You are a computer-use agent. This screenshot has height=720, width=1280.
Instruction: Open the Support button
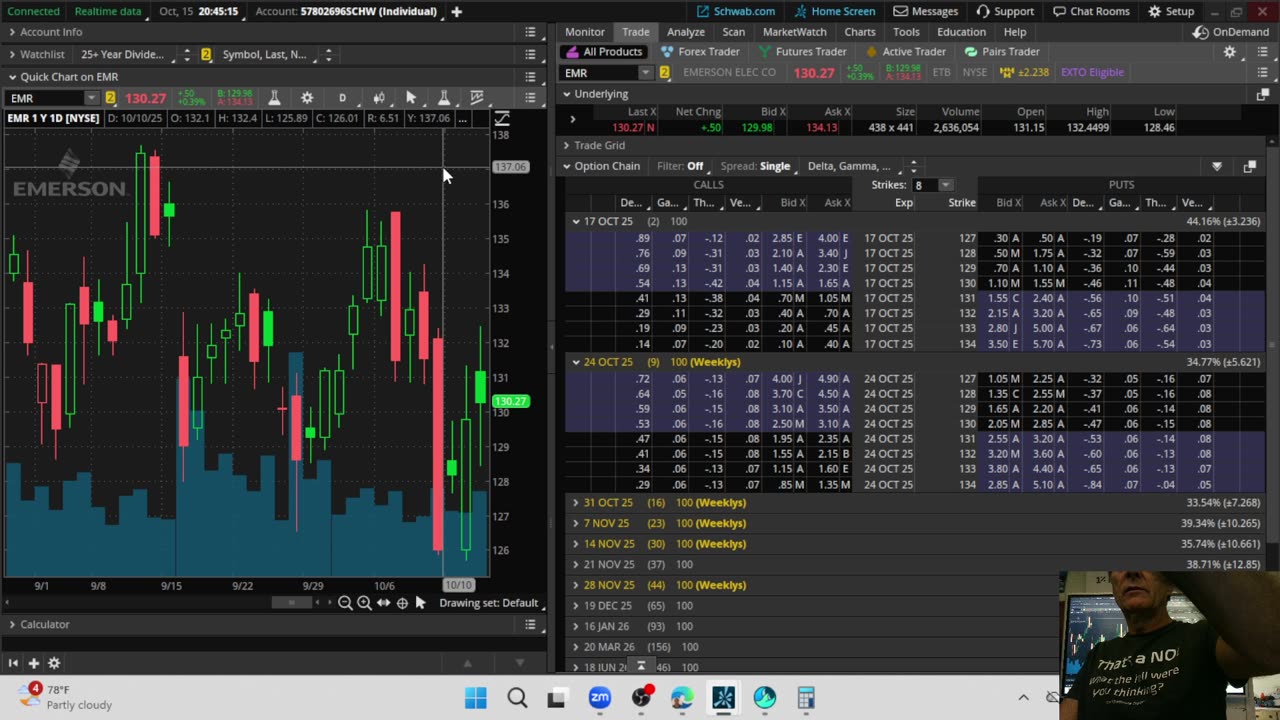click(x=1005, y=11)
